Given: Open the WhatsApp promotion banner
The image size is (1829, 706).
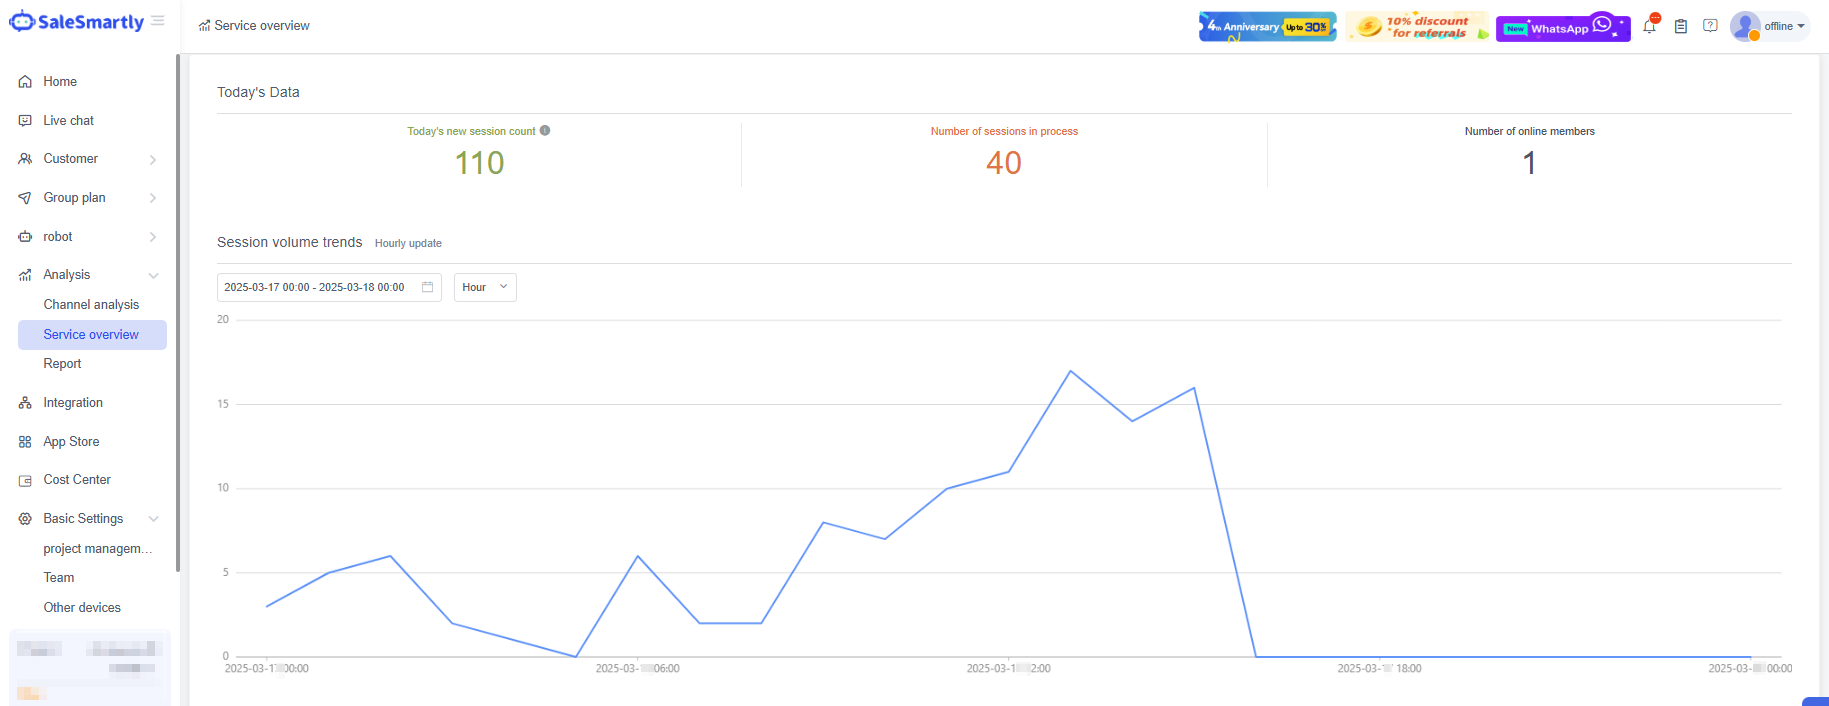Looking at the screenshot, I should [x=1562, y=27].
